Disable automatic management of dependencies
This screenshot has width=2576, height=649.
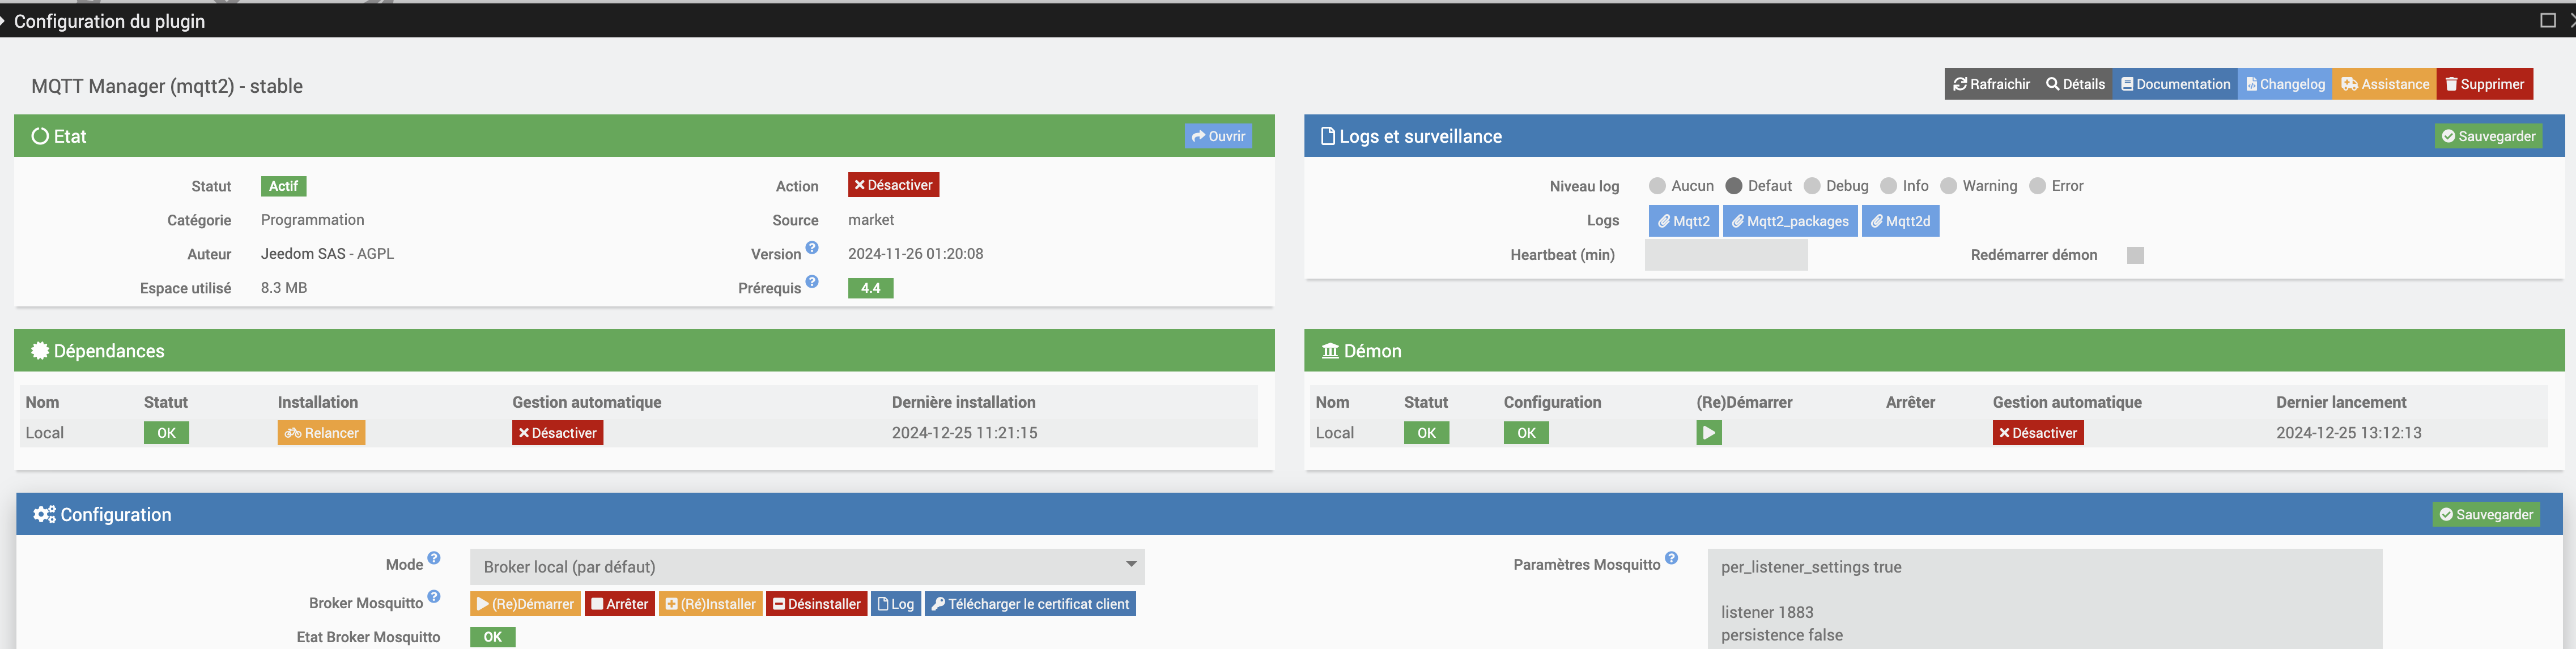tap(557, 433)
